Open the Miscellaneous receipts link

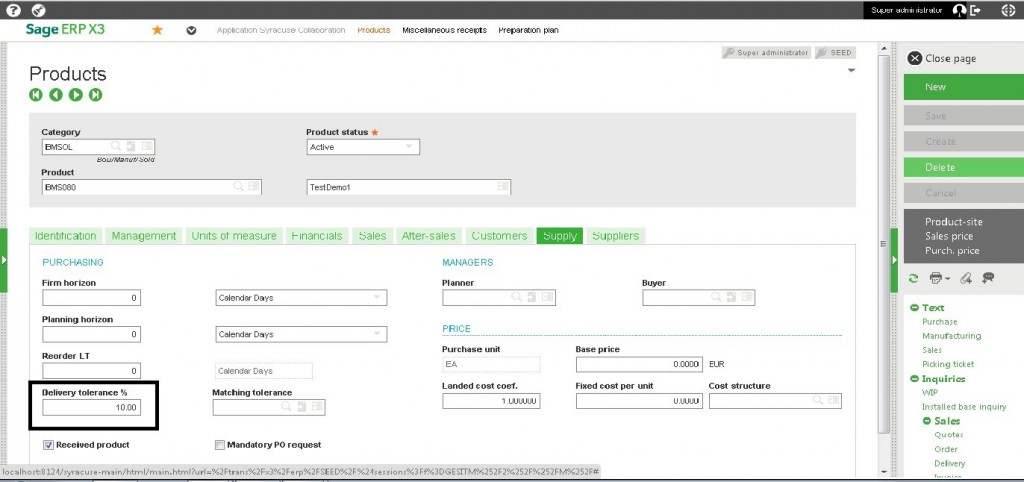click(444, 30)
